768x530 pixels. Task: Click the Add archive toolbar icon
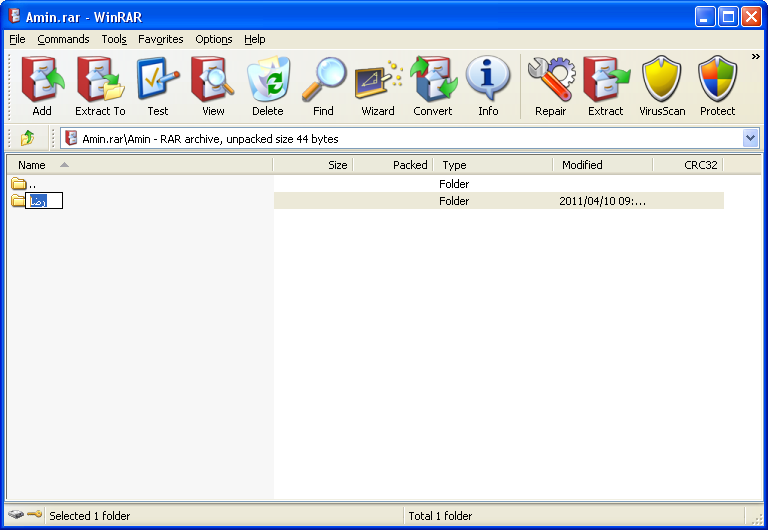(42, 85)
